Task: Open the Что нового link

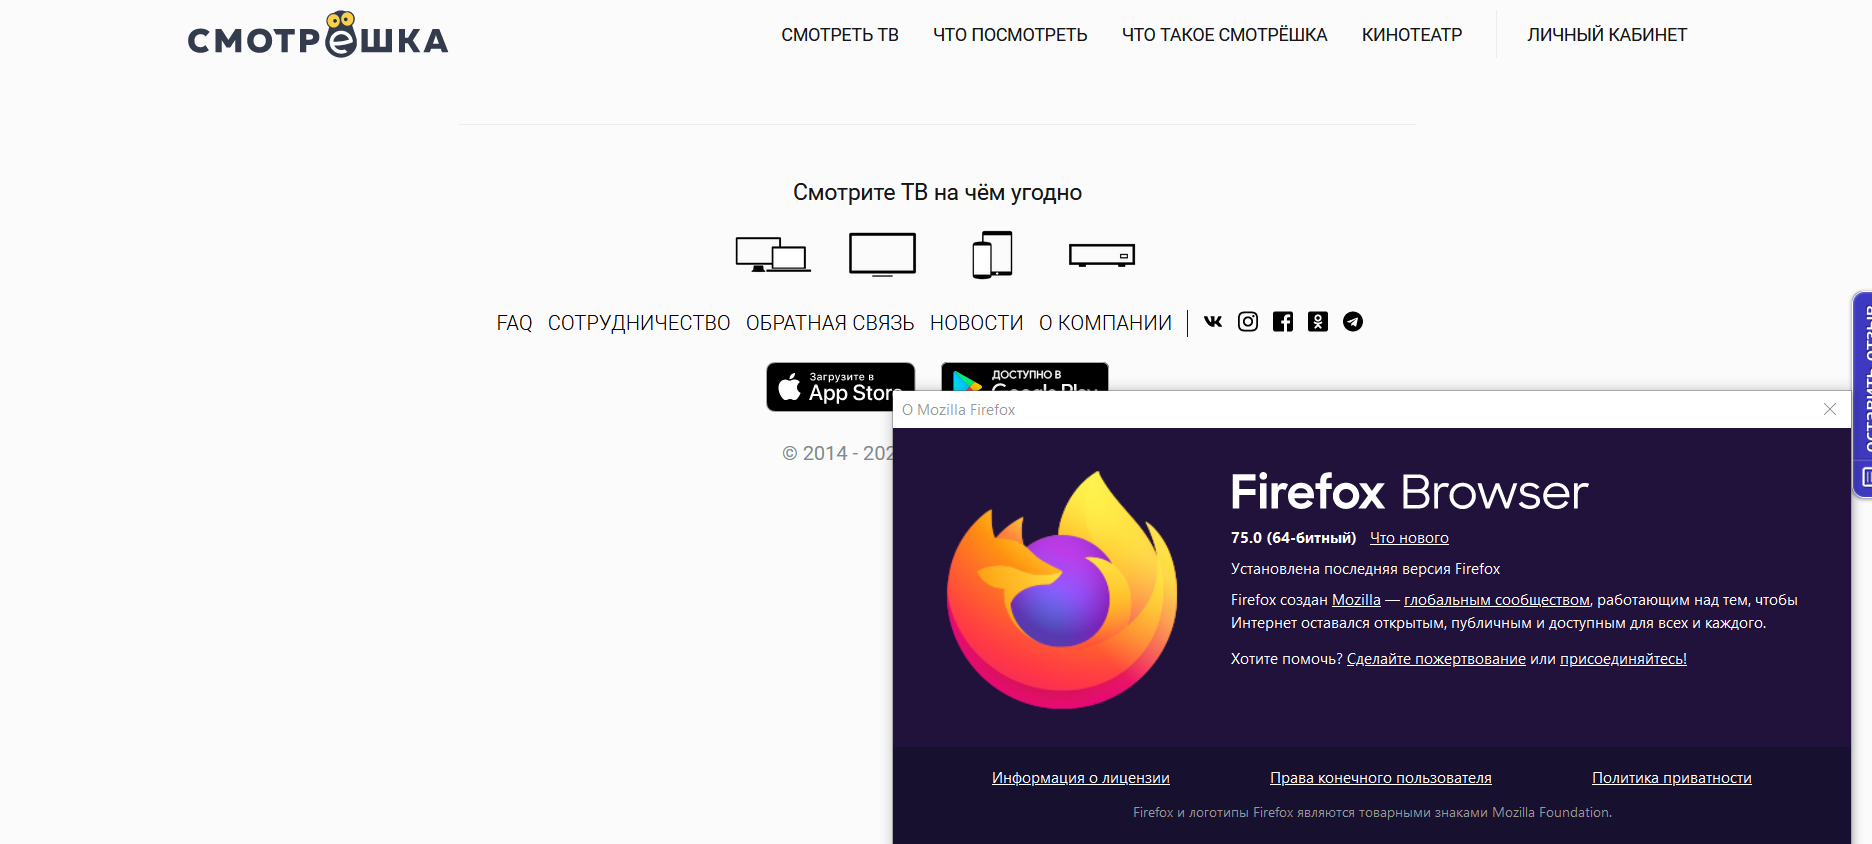Action: point(1409,538)
